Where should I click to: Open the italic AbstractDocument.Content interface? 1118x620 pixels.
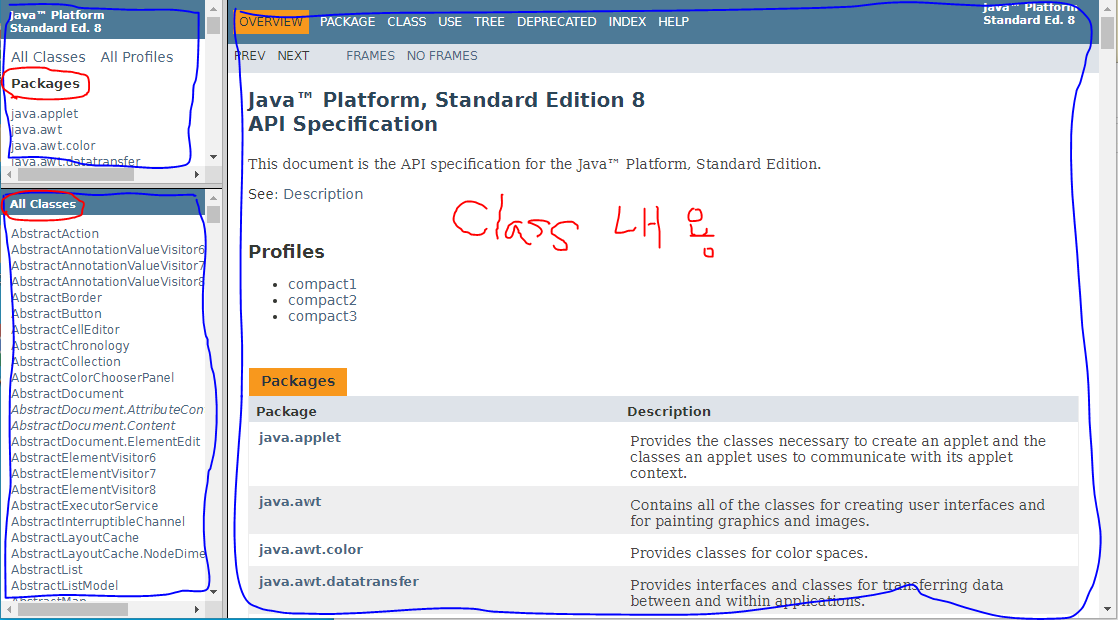(x=93, y=425)
